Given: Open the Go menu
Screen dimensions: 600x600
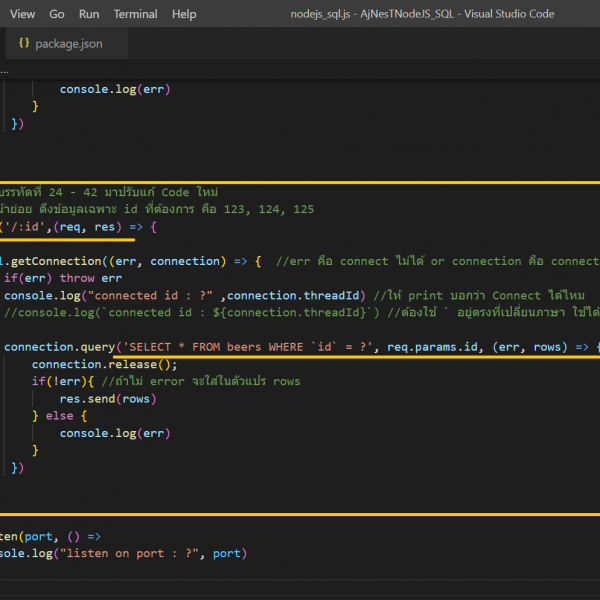Looking at the screenshot, I should [57, 14].
